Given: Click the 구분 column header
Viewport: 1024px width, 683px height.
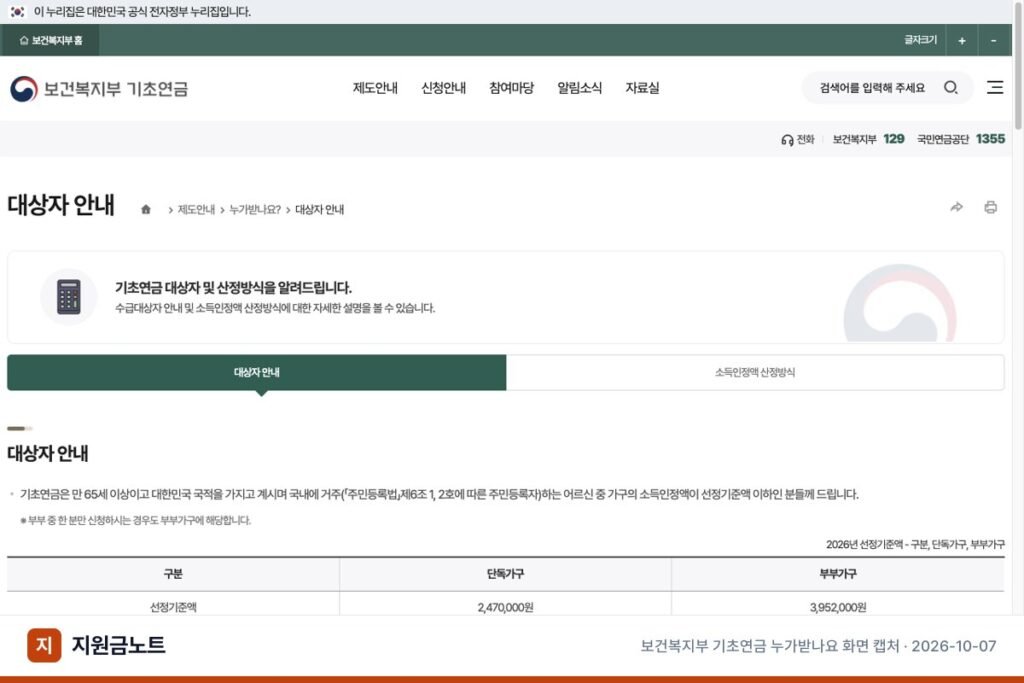Looking at the screenshot, I should pos(173,574).
